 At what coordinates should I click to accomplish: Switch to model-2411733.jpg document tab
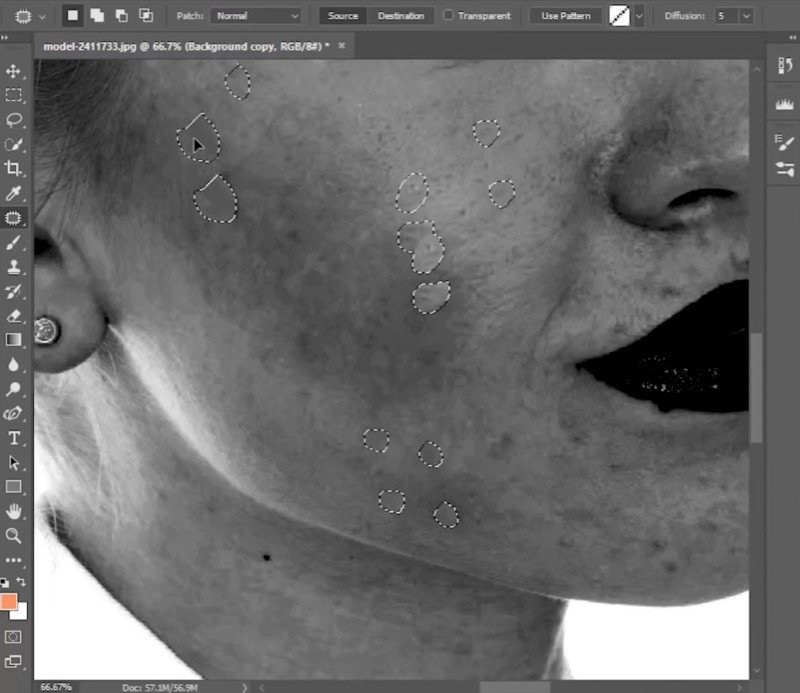[186, 46]
